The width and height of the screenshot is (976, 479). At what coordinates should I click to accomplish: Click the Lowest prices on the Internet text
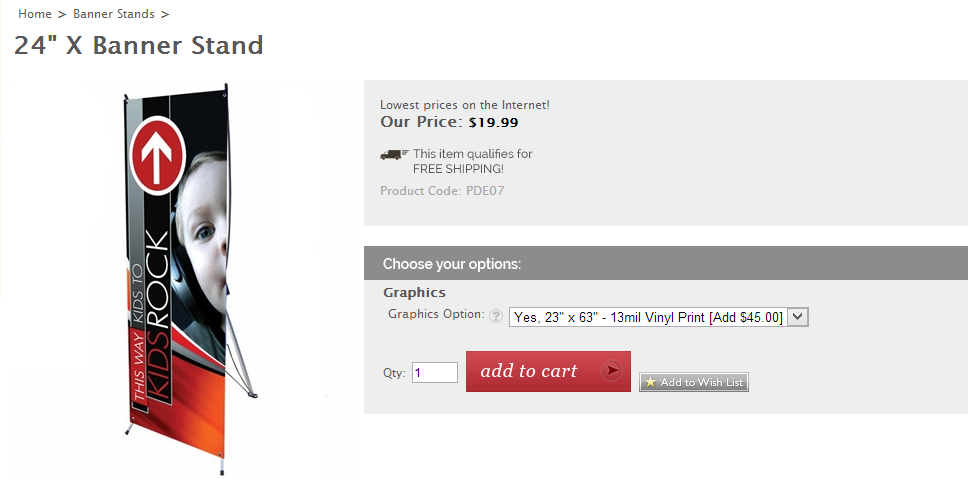pos(465,104)
